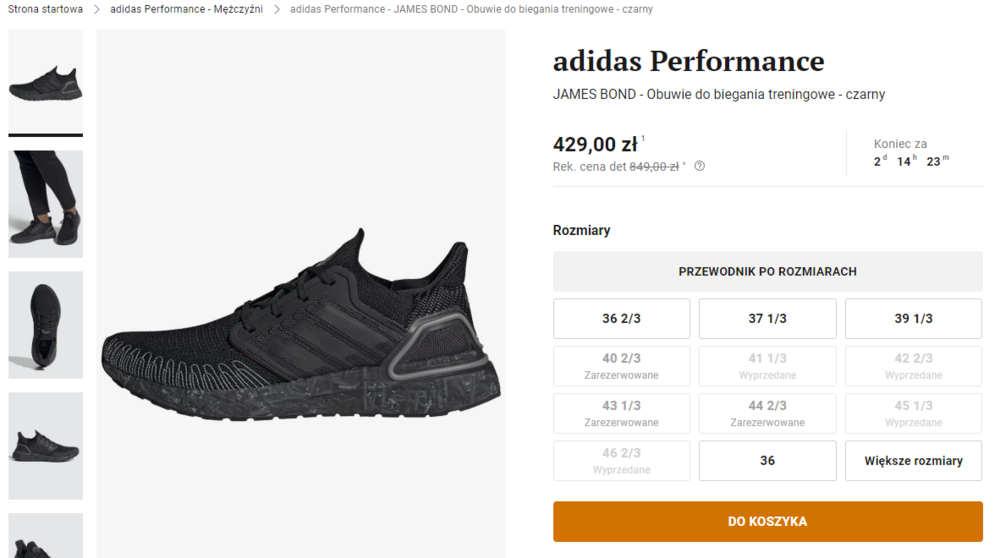Click the main black shoe product image
The width and height of the screenshot is (1000, 558).
(x=300, y=320)
